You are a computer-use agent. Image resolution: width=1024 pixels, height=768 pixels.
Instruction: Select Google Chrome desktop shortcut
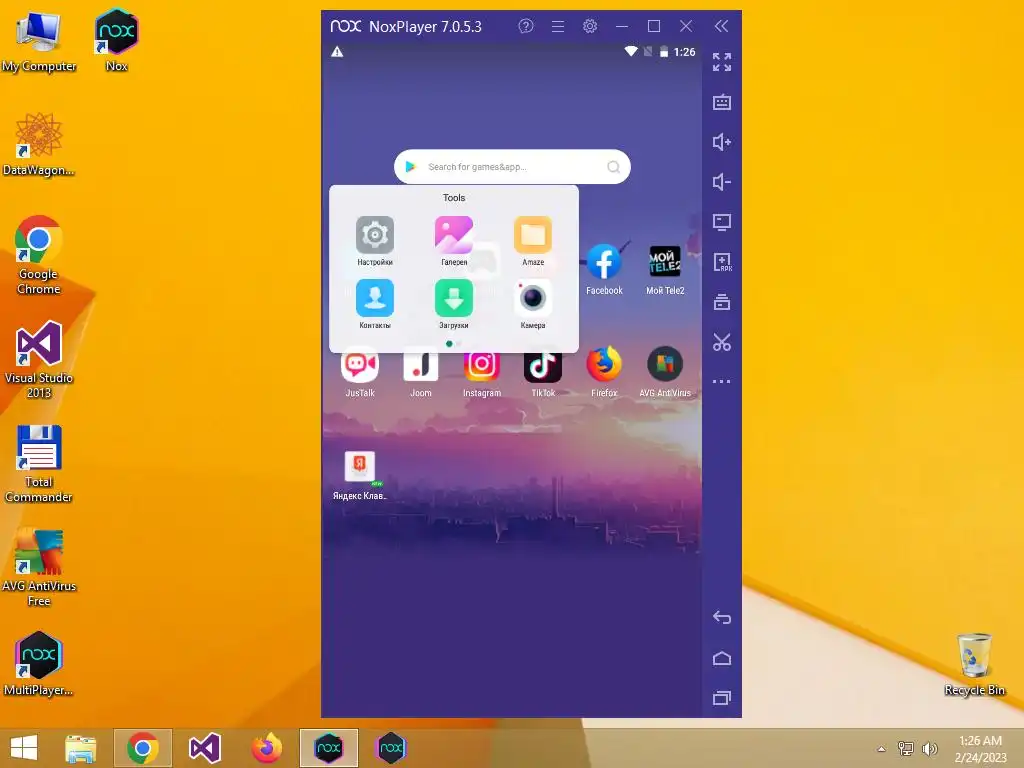pos(39,255)
